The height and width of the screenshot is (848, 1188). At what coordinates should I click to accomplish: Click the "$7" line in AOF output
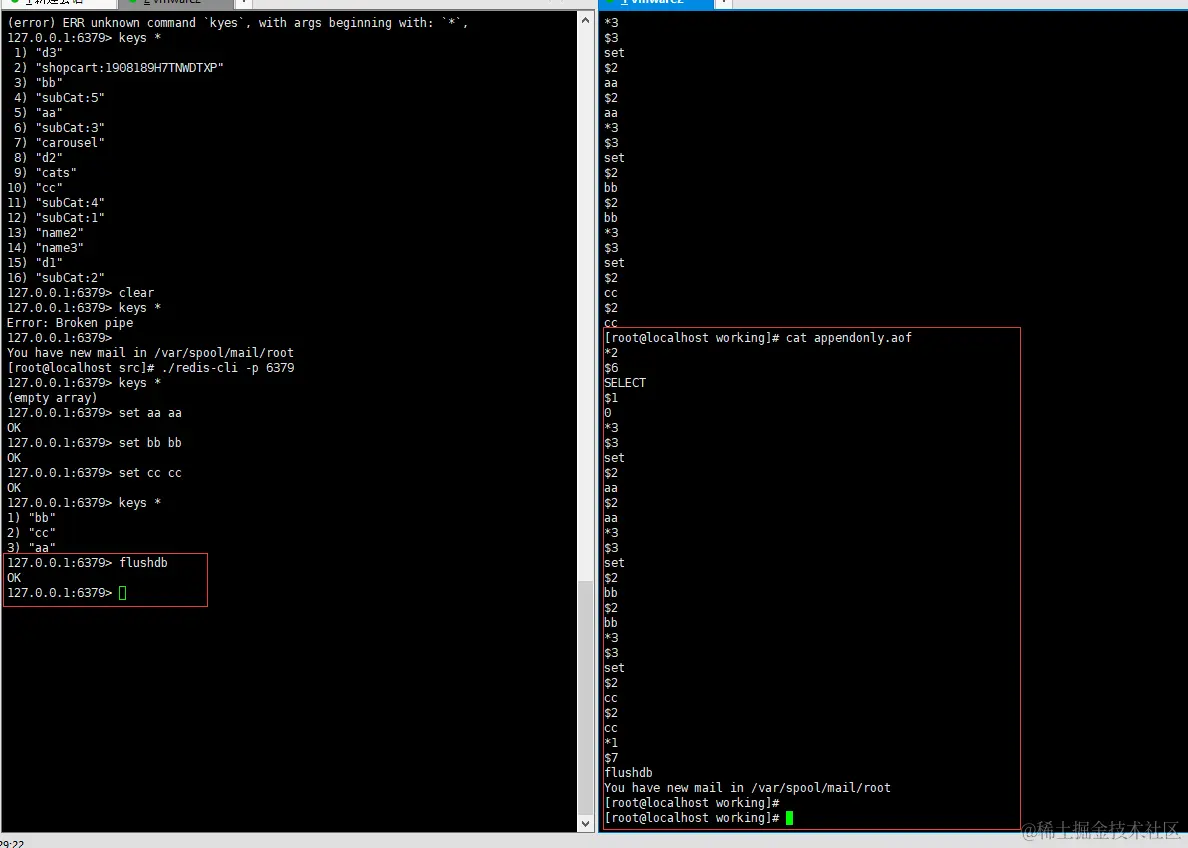coord(611,758)
